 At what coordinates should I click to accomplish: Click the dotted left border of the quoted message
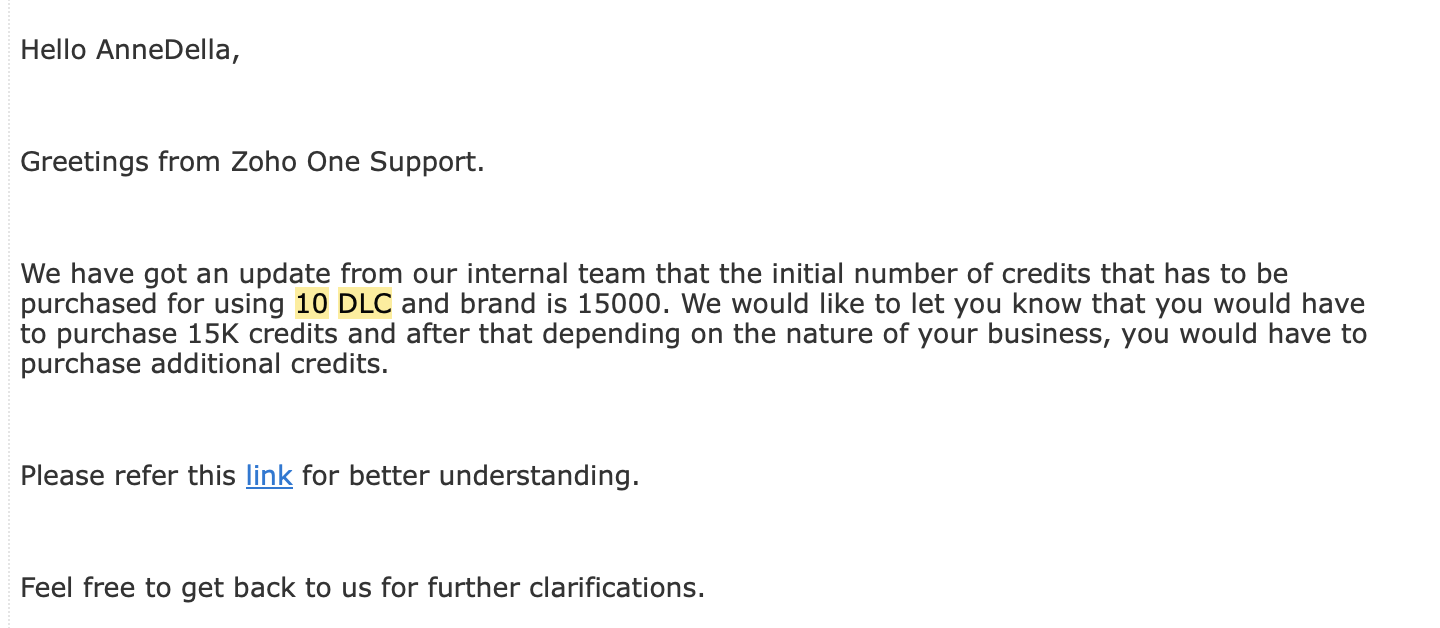pyautogui.click(x=9, y=314)
